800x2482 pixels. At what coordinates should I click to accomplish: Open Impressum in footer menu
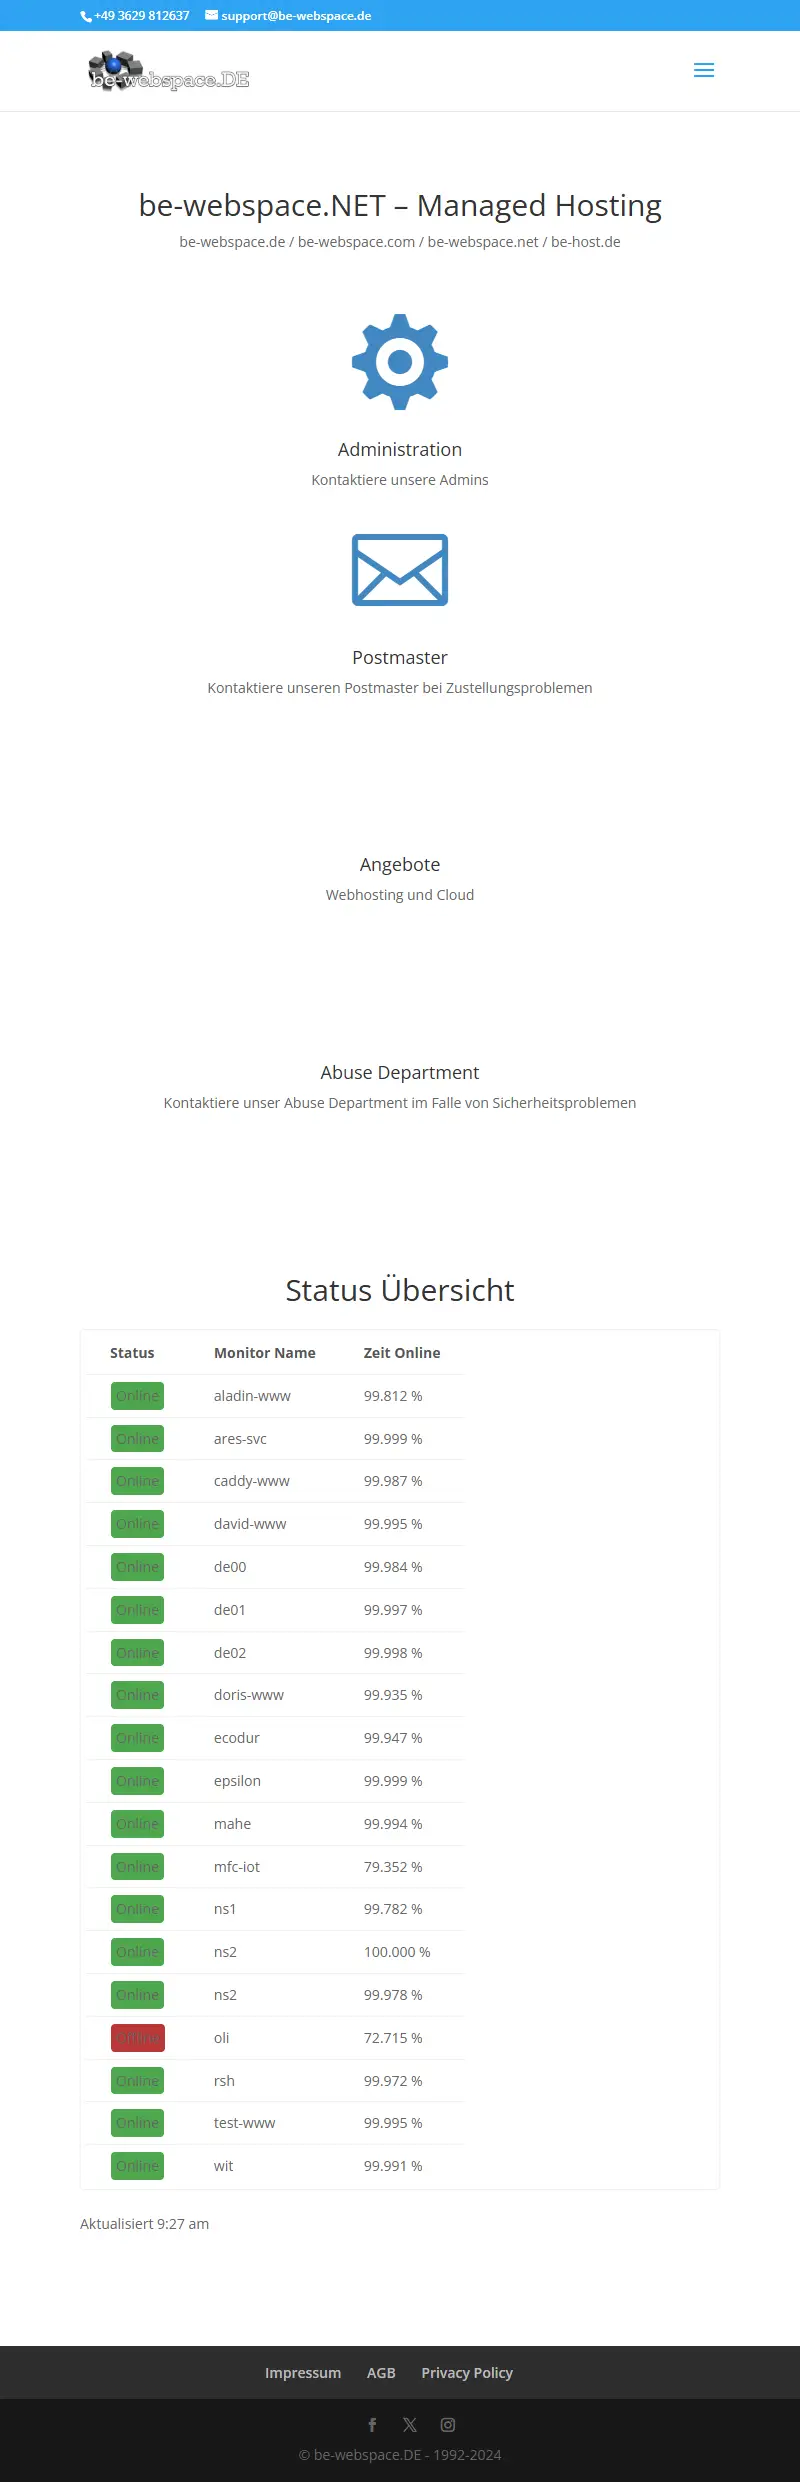click(303, 2373)
